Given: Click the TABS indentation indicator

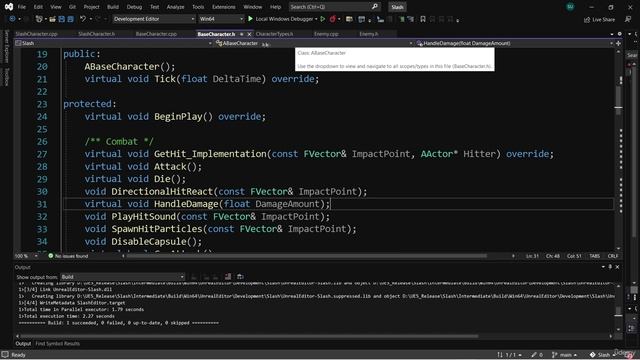Looking at the screenshot, I should (x=594, y=256).
